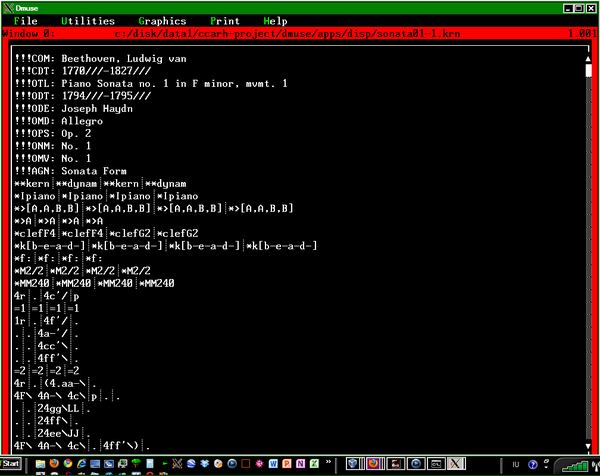
Task: Open the Help menu
Action: click(x=275, y=20)
